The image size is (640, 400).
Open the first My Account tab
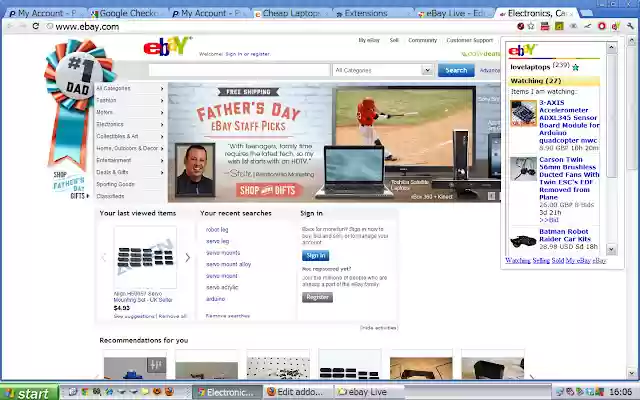point(45,13)
